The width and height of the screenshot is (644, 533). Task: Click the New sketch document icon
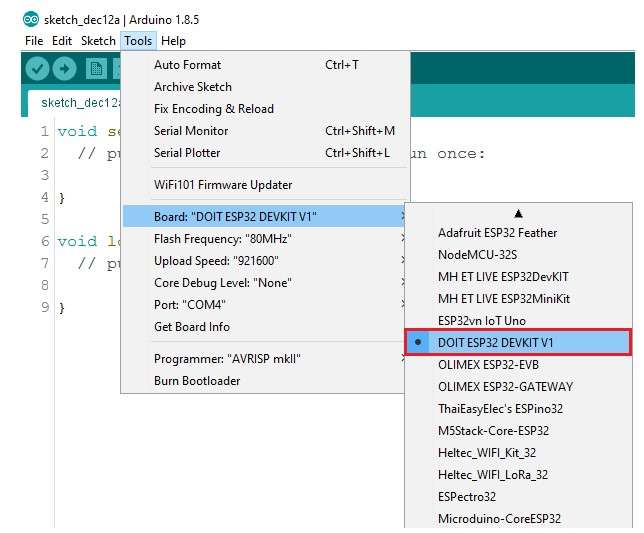(96, 68)
